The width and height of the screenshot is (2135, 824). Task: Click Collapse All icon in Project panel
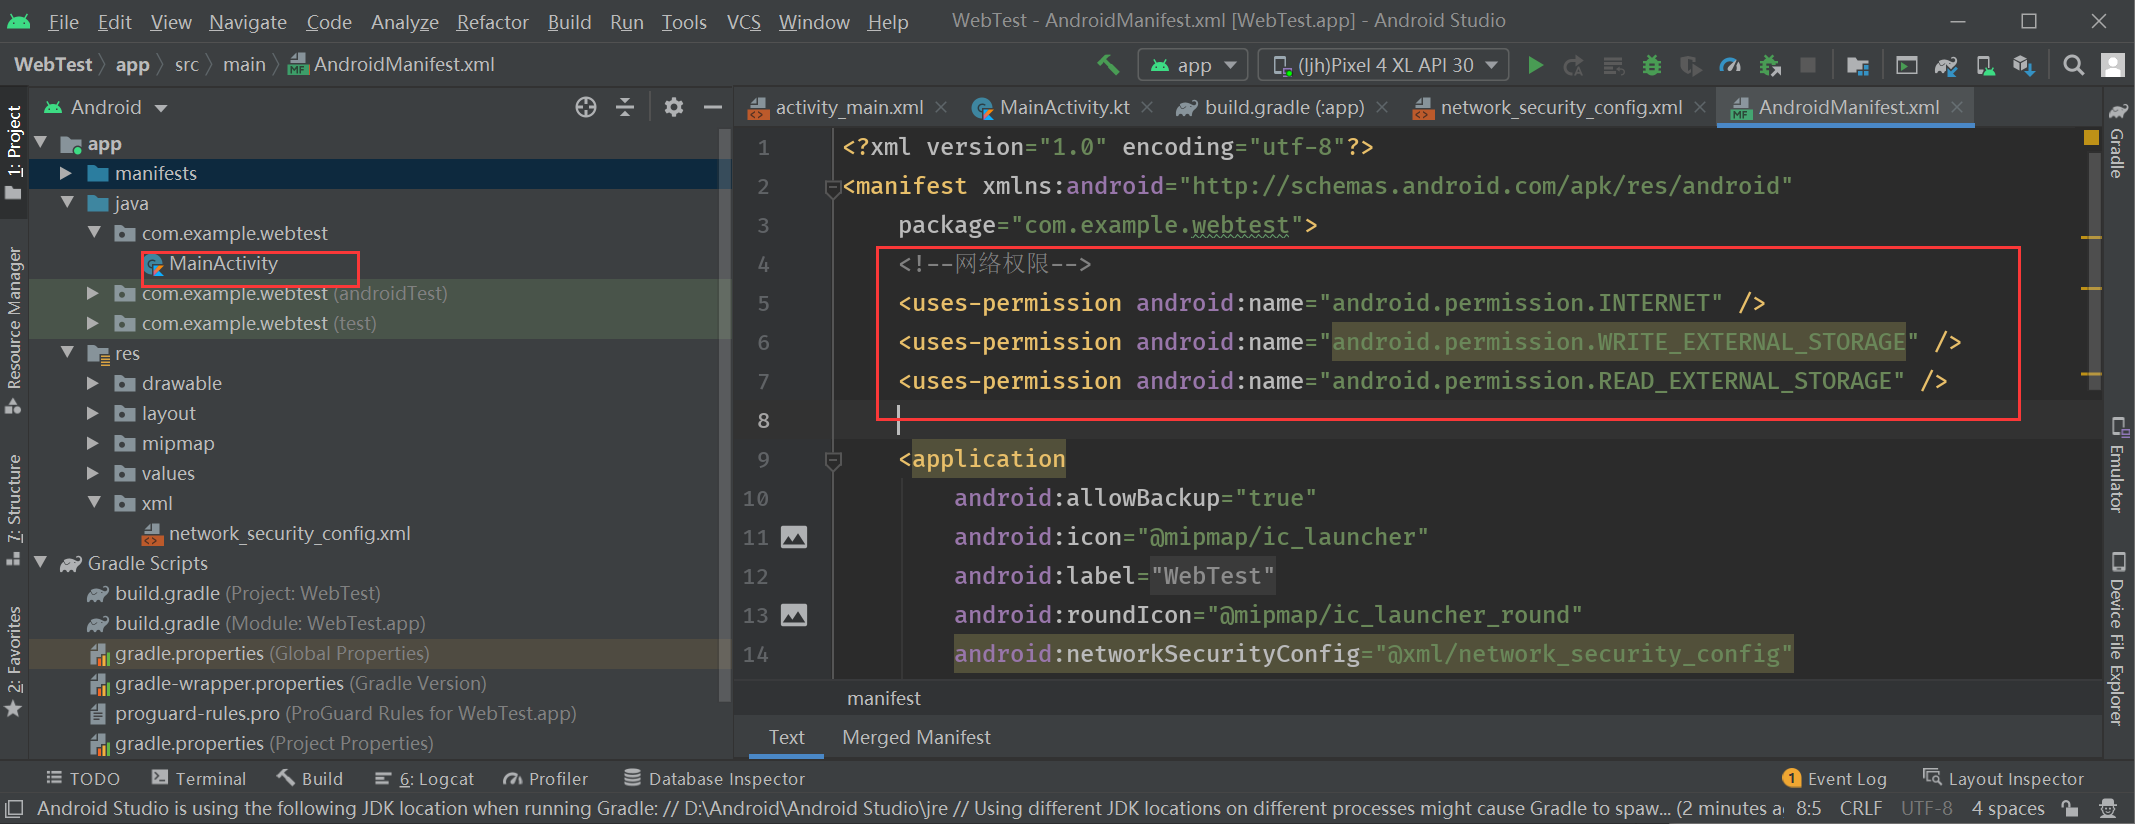point(625,107)
